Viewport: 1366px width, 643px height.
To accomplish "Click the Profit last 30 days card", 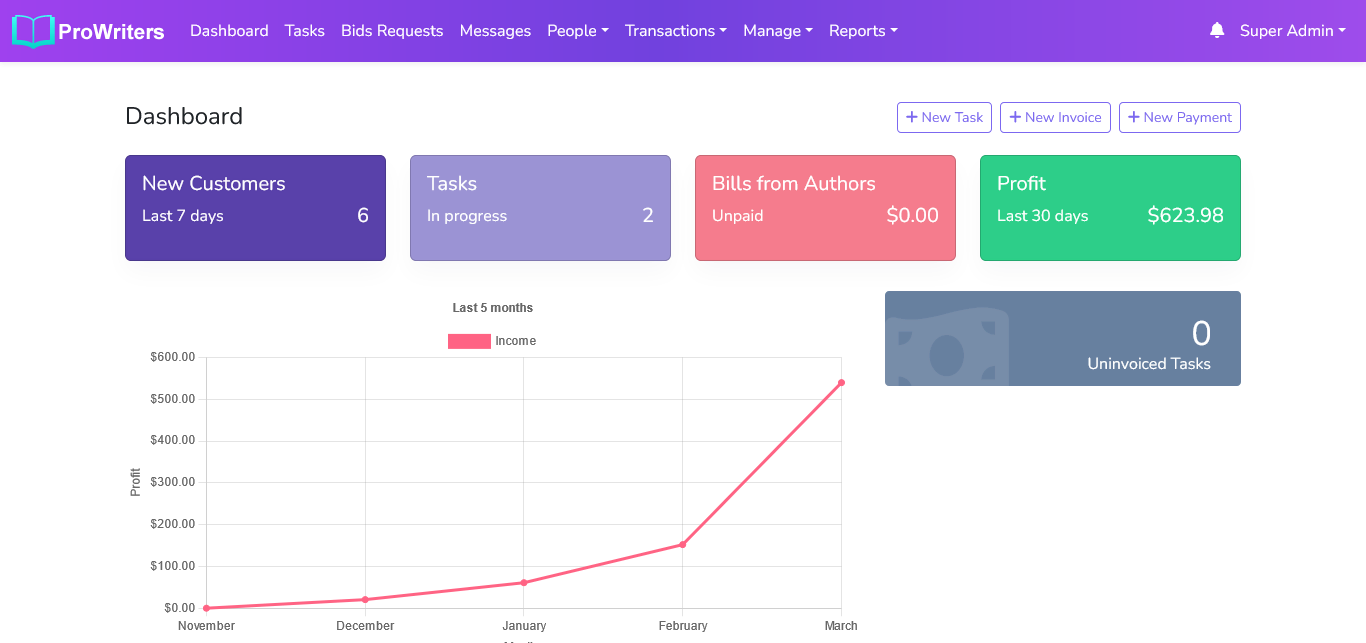I will pos(1110,208).
